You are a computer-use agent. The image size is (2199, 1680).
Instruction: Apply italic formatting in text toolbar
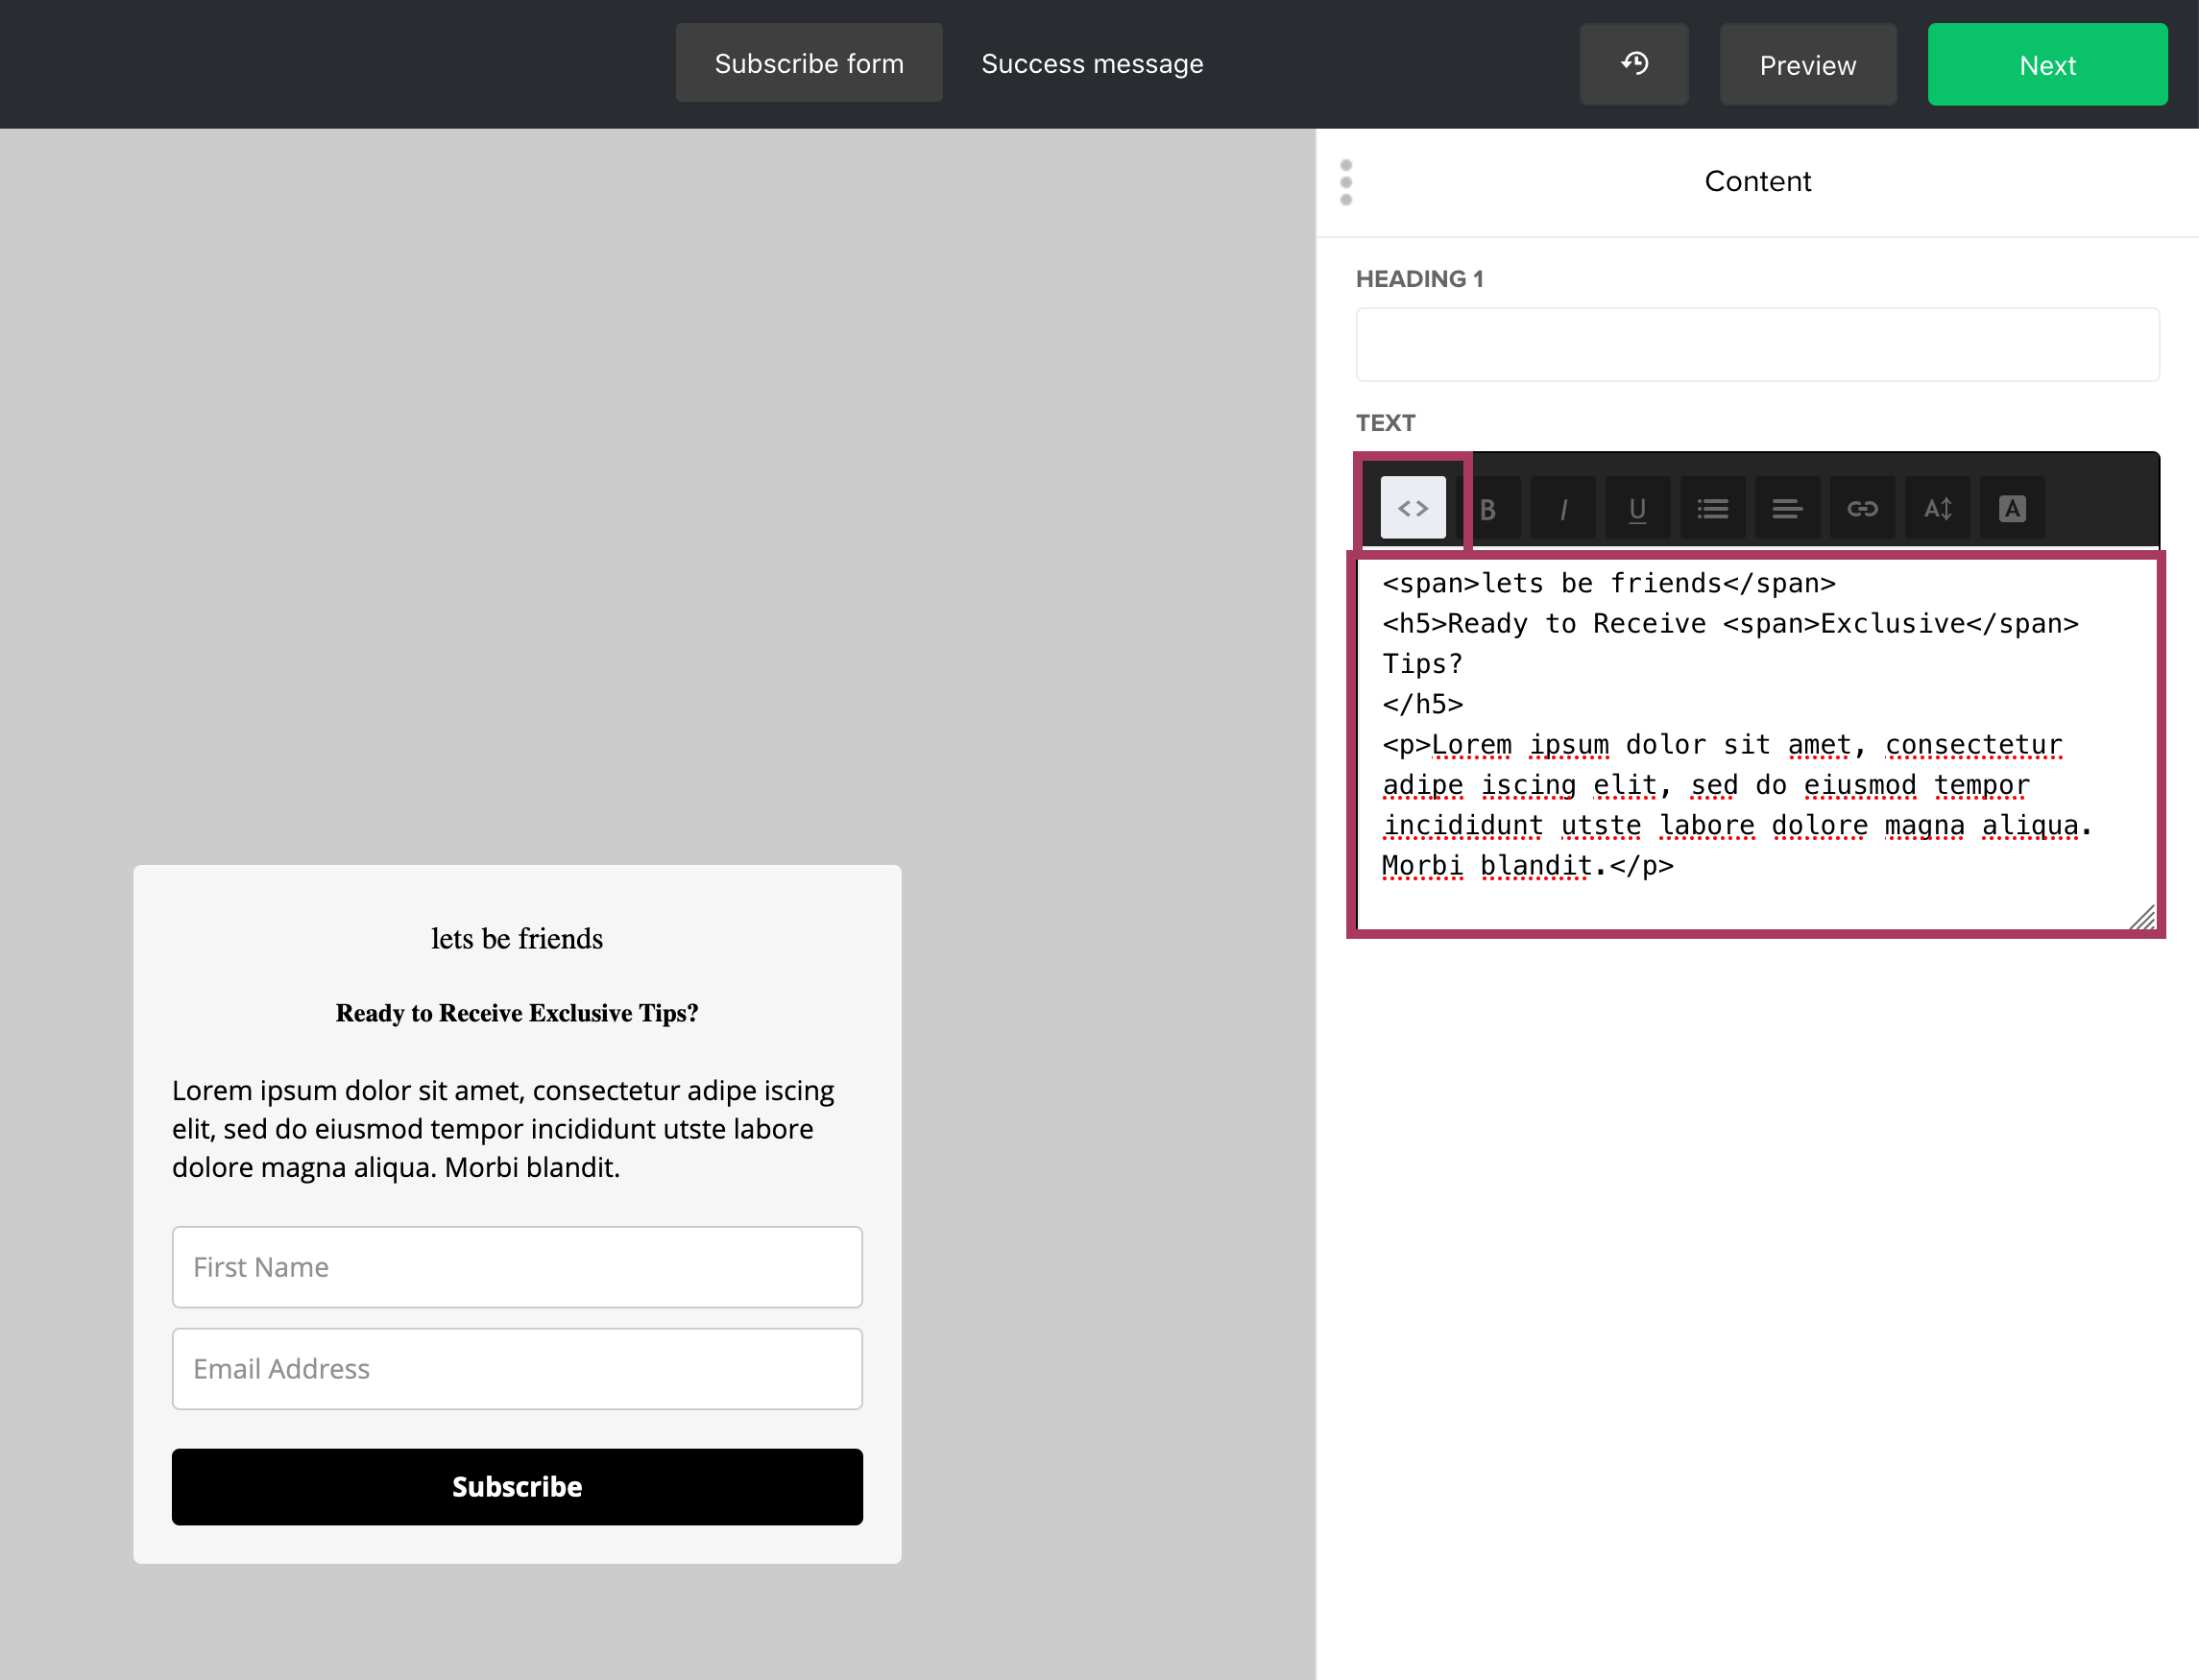[1562, 508]
